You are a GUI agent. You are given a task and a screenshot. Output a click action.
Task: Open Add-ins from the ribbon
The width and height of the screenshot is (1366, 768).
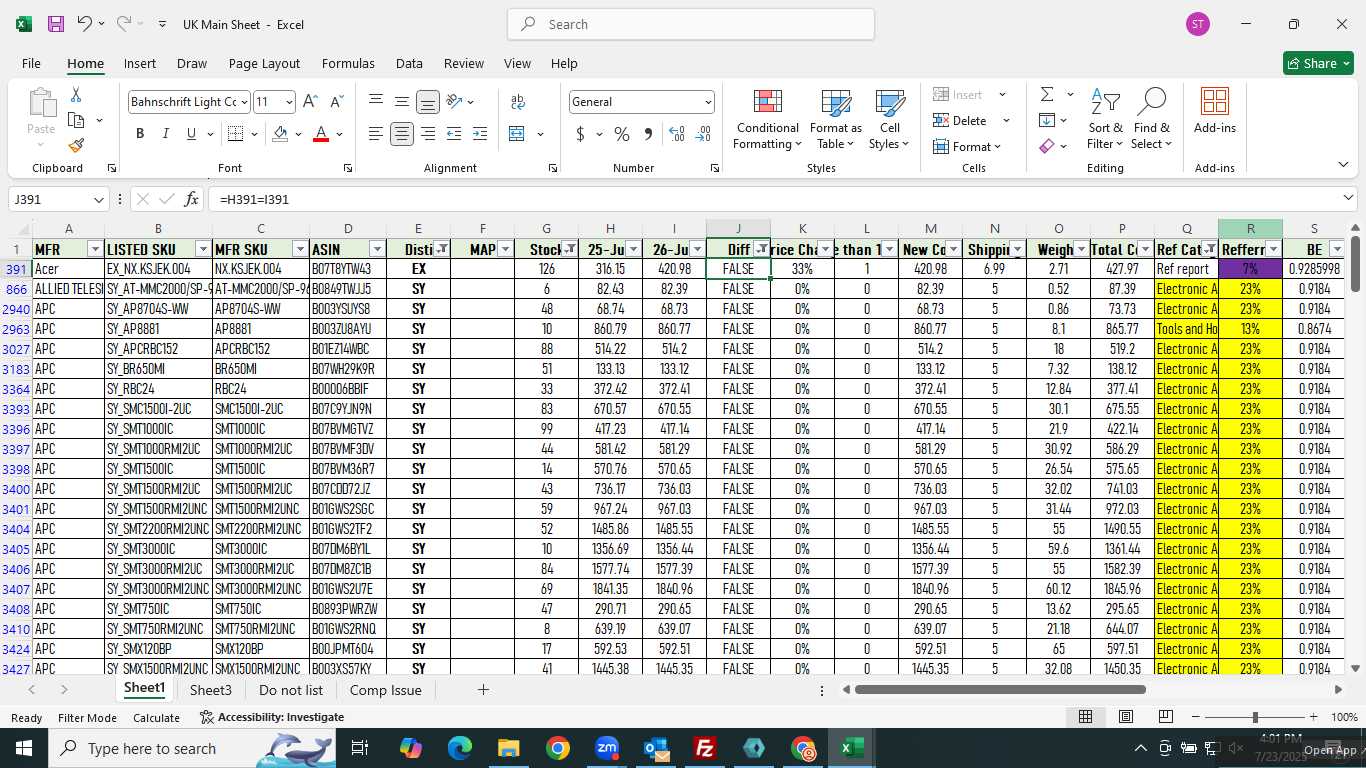pos(1214,112)
